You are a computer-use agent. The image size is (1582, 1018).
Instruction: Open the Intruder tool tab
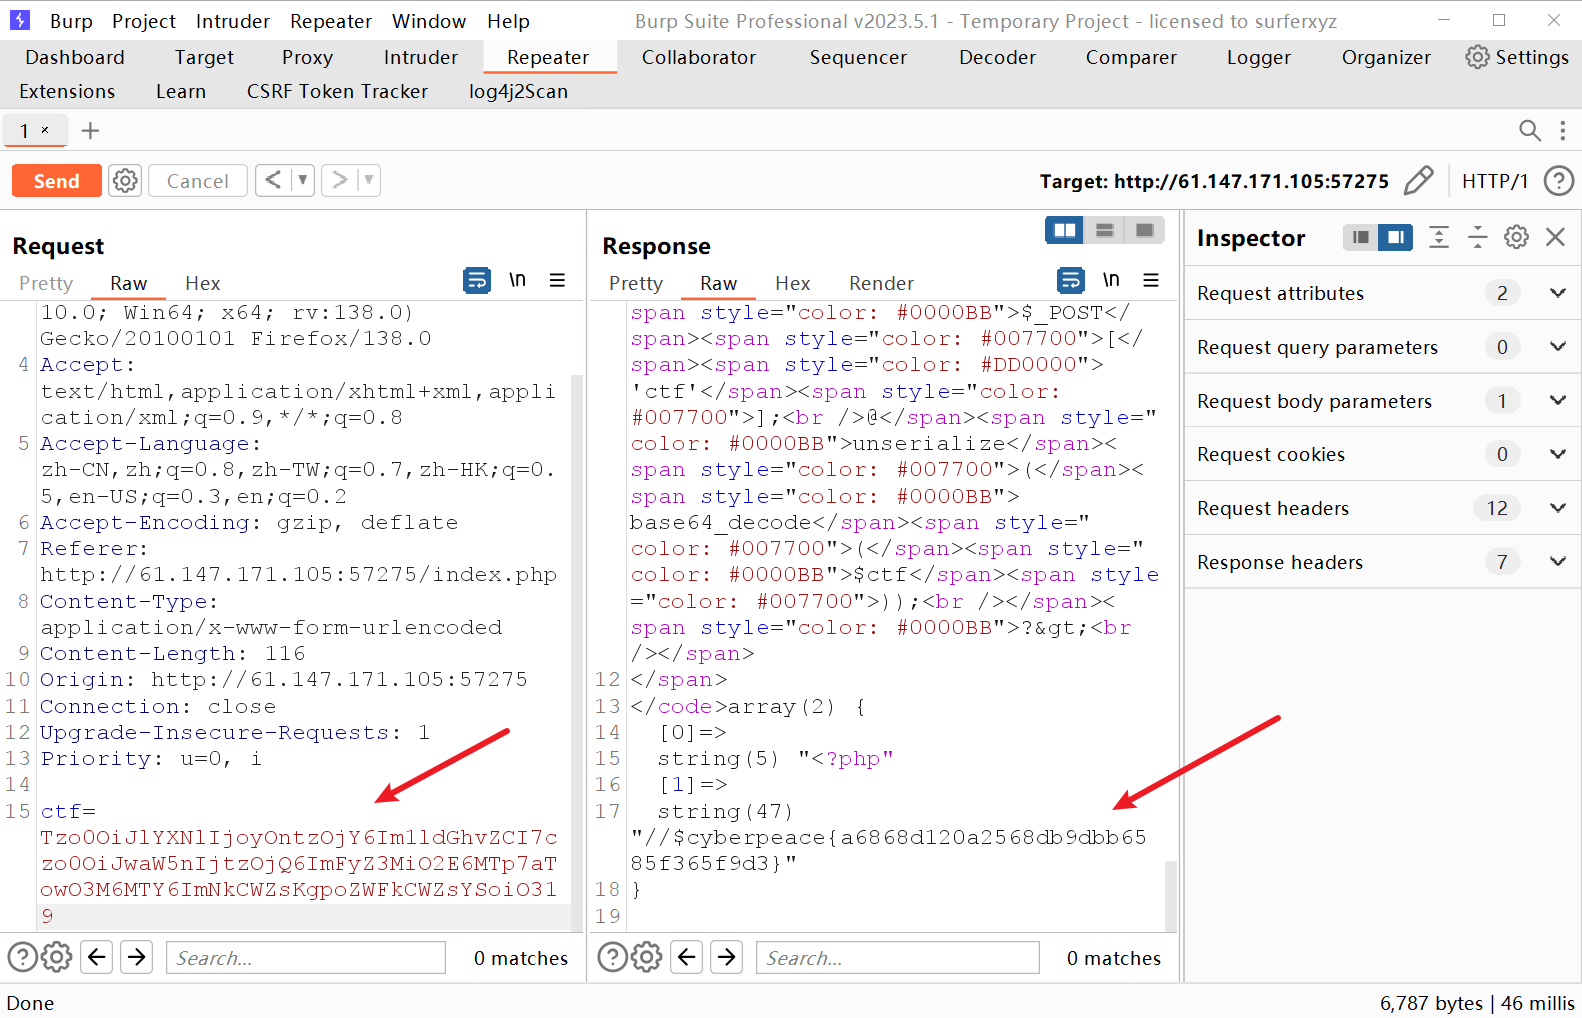[420, 57]
